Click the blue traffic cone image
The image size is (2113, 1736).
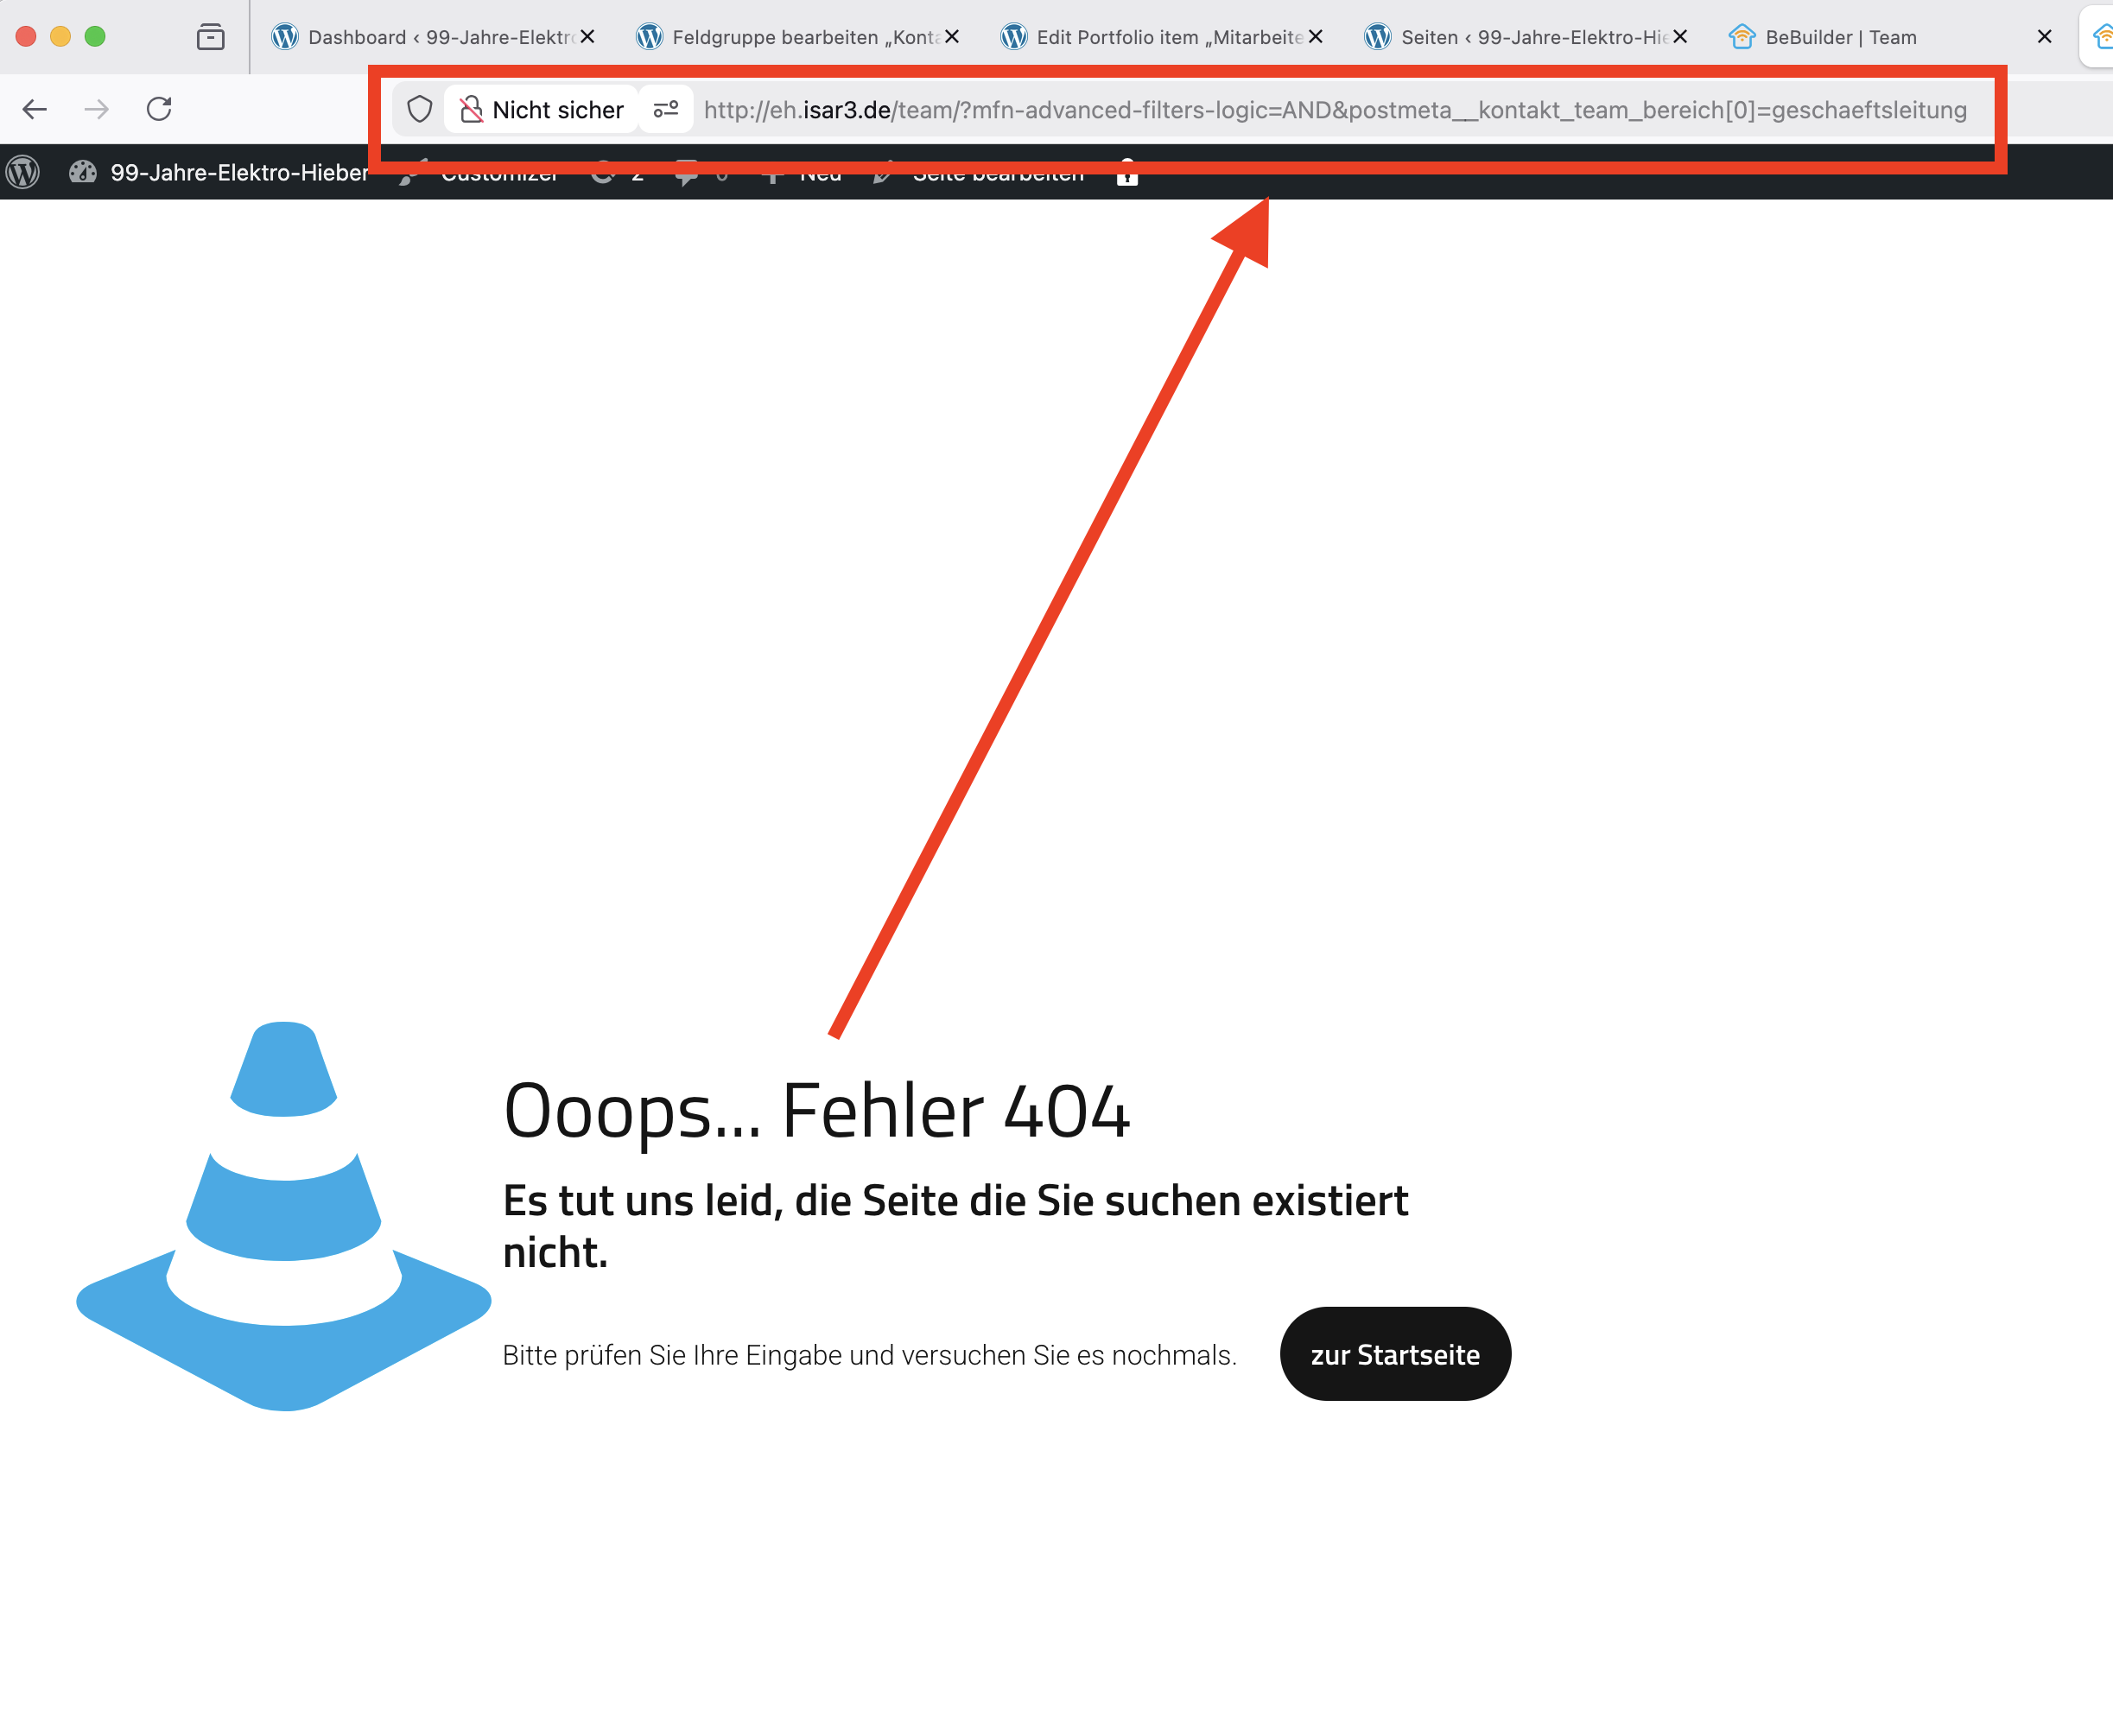pos(284,1216)
